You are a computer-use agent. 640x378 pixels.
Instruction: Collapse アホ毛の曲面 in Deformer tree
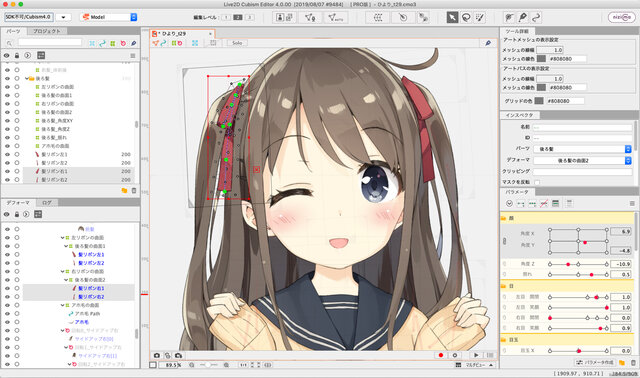[x=62, y=305]
